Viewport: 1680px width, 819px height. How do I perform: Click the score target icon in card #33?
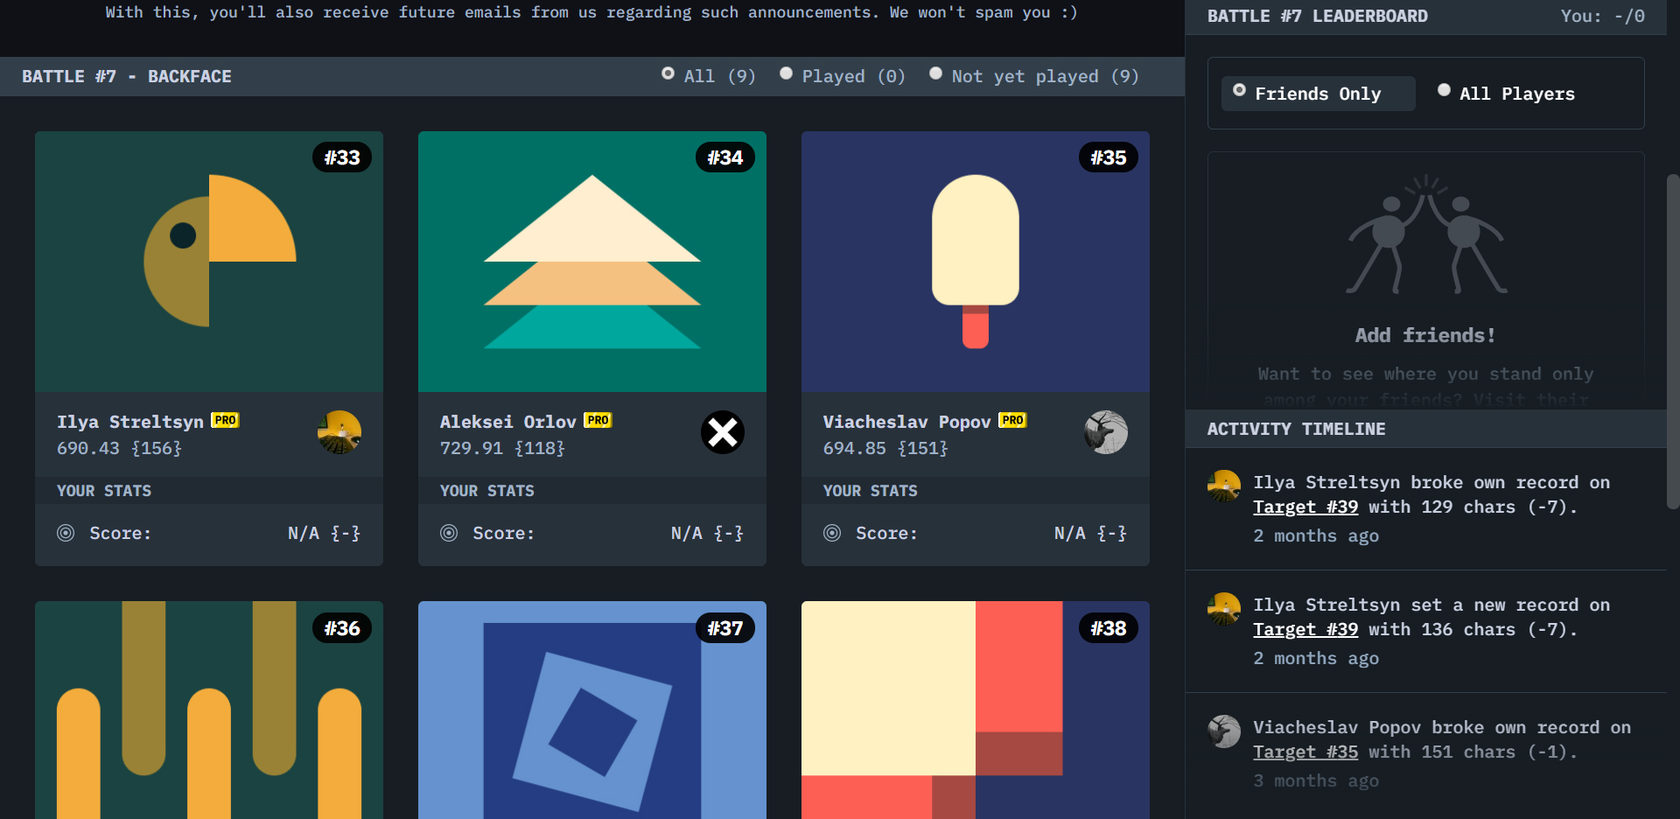tap(66, 533)
